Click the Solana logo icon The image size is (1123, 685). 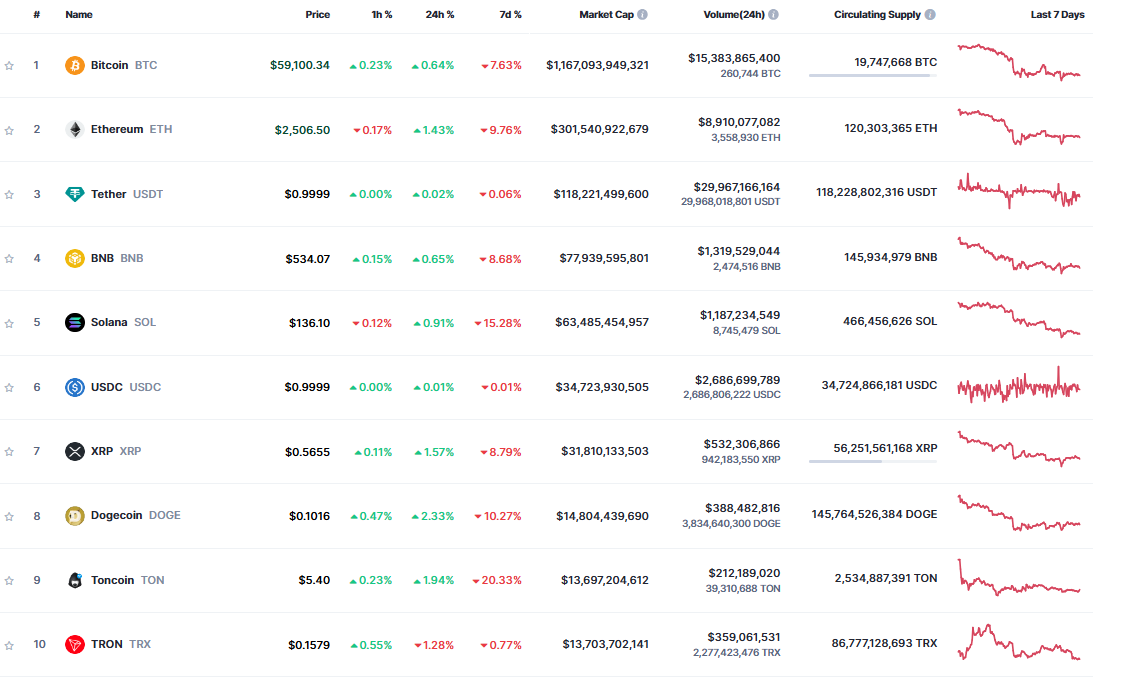[75, 322]
